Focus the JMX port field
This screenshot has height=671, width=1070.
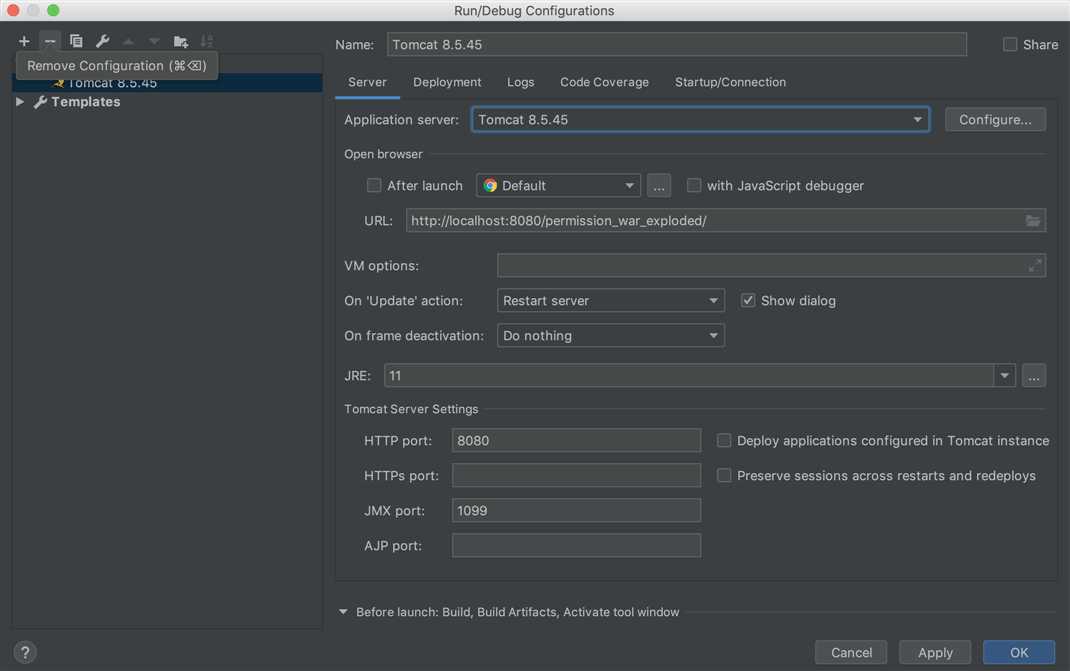coord(576,511)
